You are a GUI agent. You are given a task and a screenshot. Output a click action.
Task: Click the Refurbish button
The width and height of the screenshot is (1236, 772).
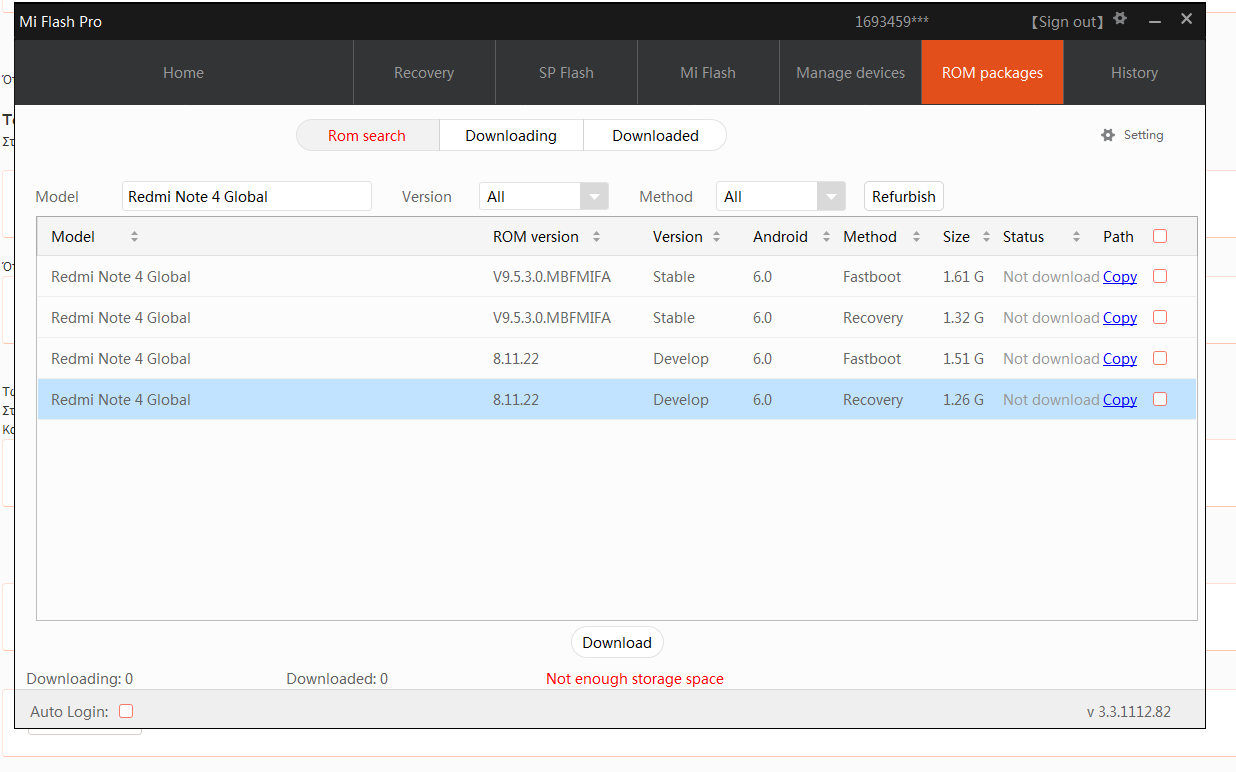903,197
